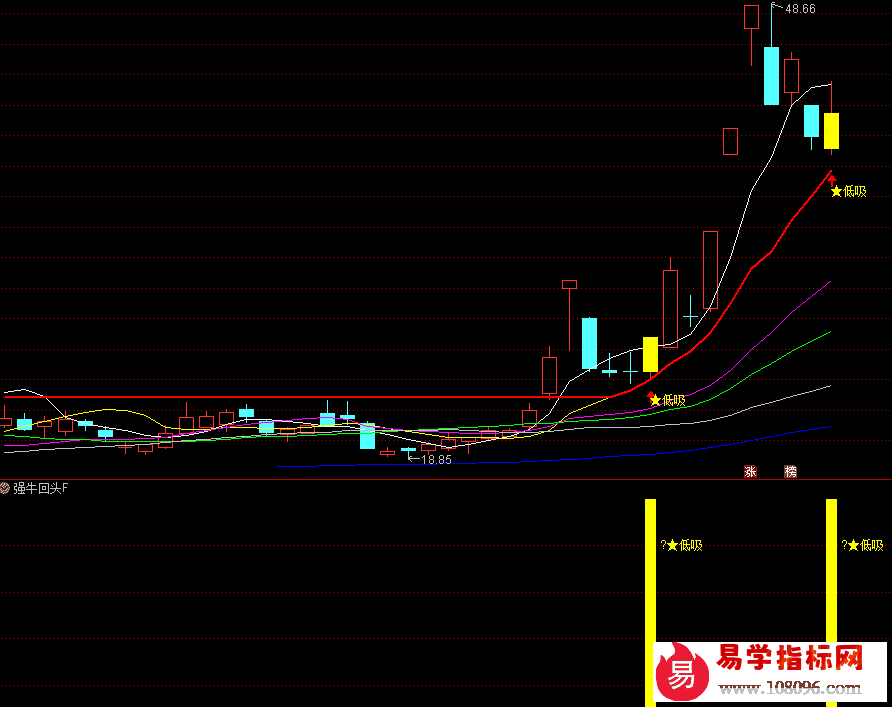Select the left ?★低吸 signal label in the indicator panel
Viewport: 892px width, 707px height.
682,545
